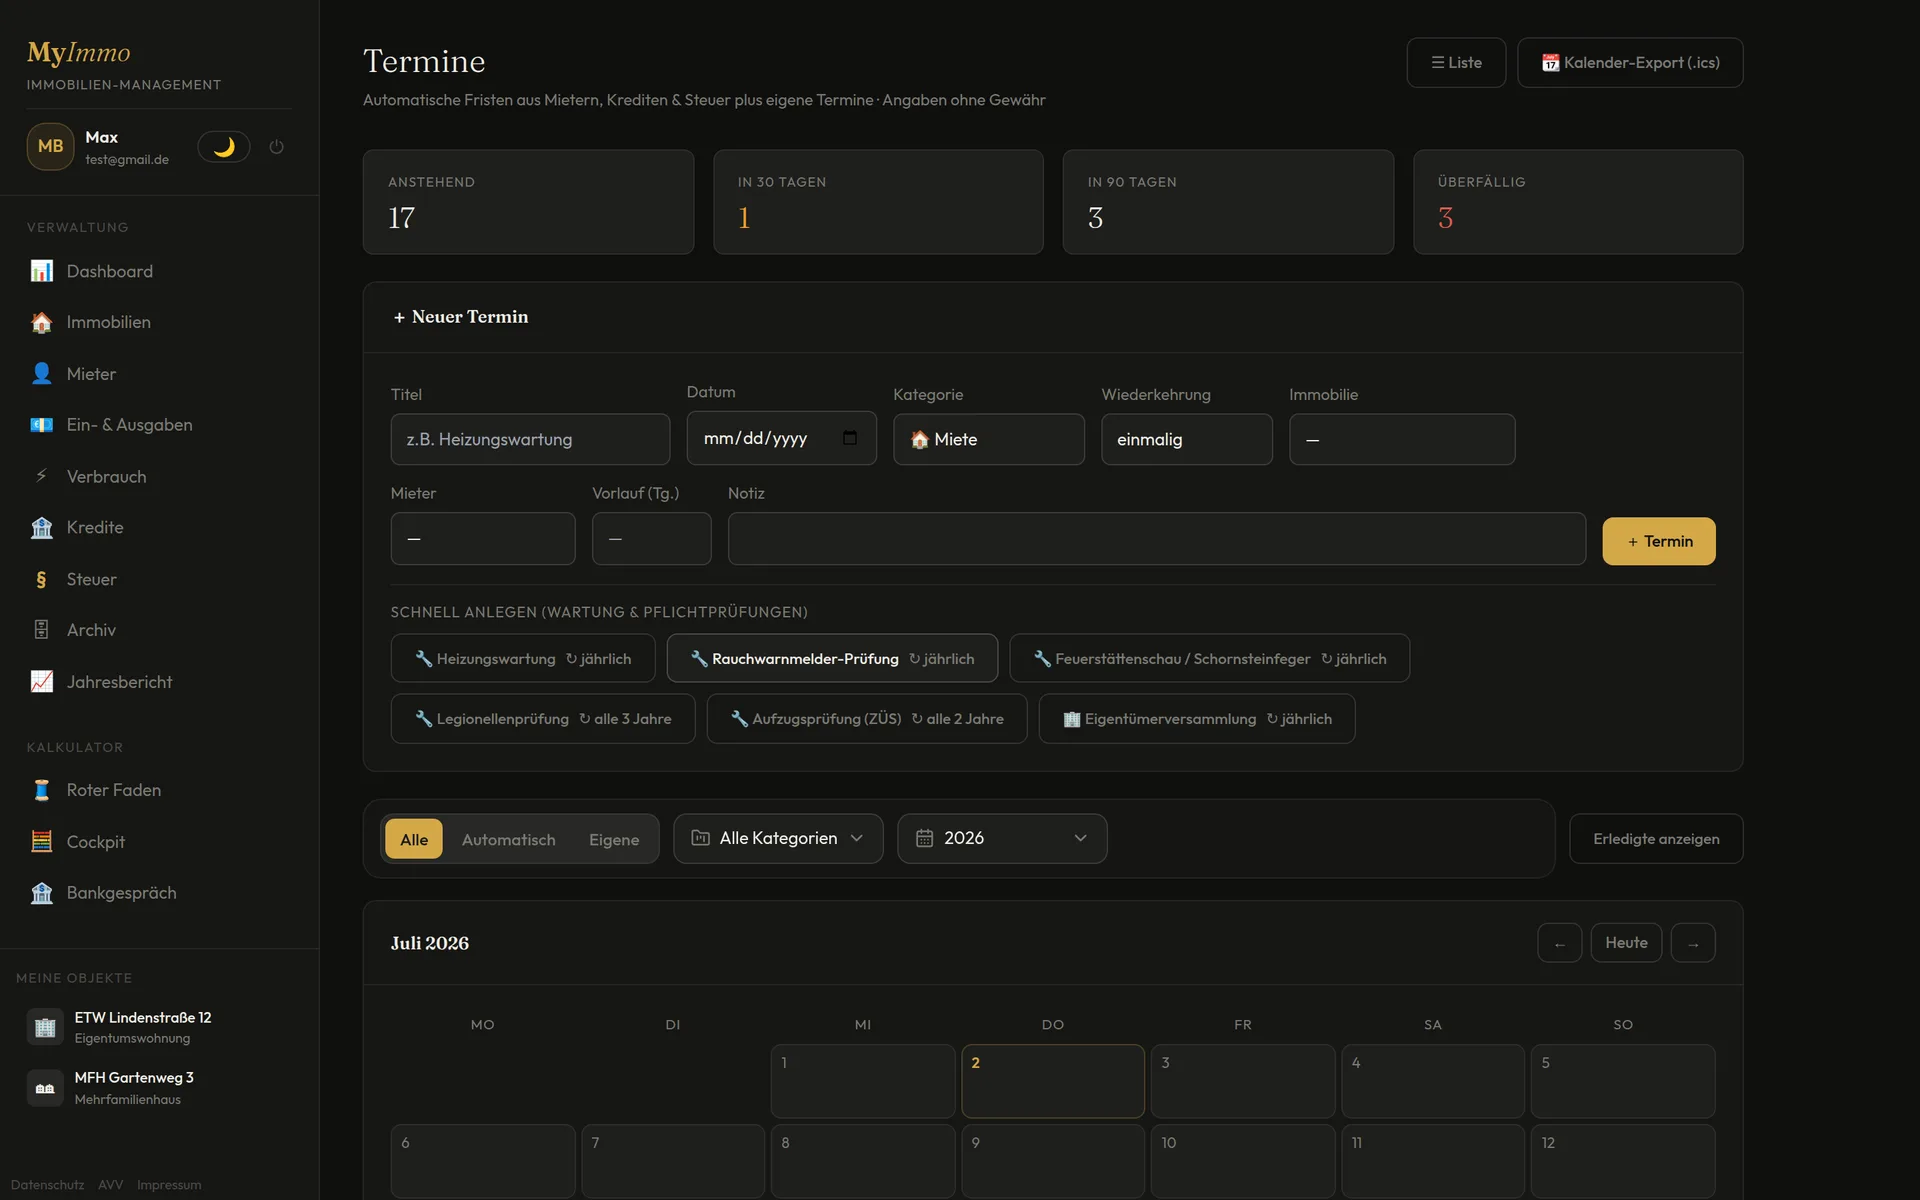Click the Mieter person icon
This screenshot has height=1200, width=1920.
click(41, 373)
